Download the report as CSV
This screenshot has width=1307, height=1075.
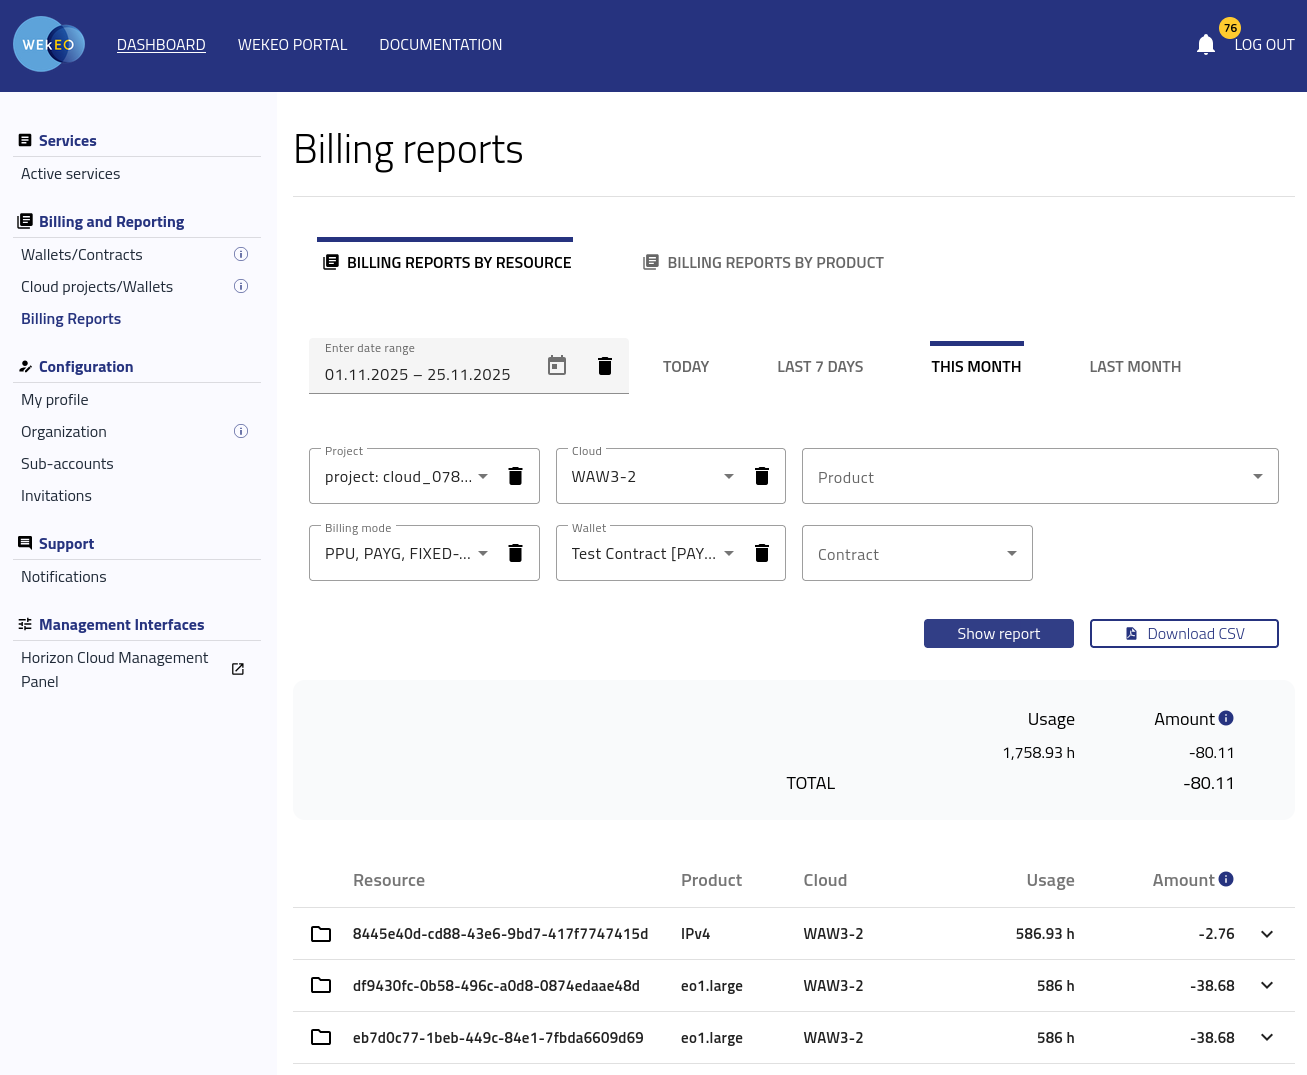(x=1184, y=634)
